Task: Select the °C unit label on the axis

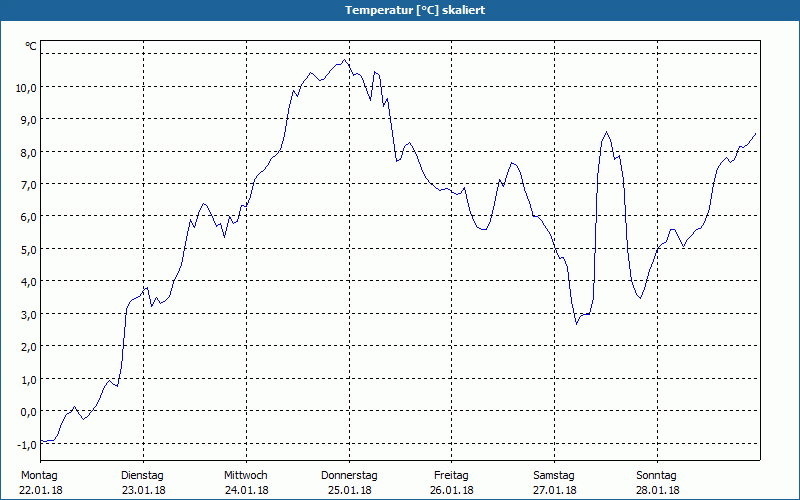Action: [x=31, y=46]
